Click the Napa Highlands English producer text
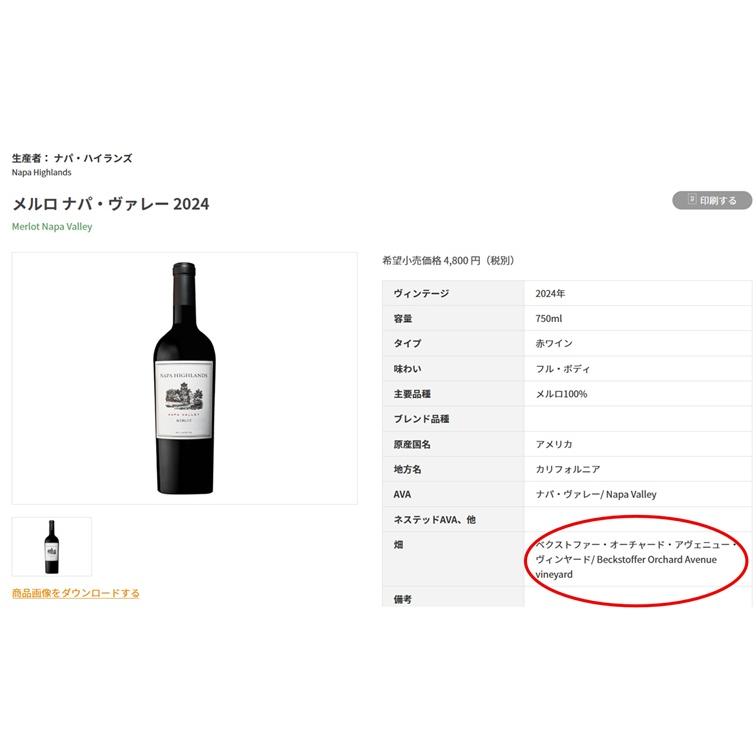Image resolution: width=756 pixels, height=756 pixels. pos(41,172)
